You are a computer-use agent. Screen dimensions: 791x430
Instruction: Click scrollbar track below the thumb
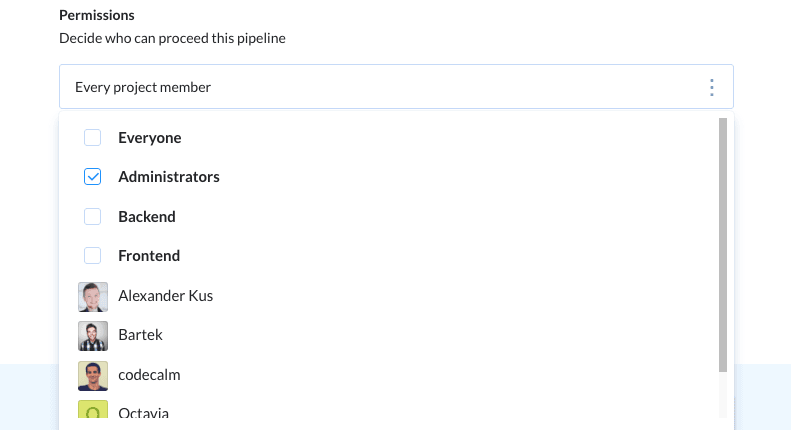[x=723, y=395]
